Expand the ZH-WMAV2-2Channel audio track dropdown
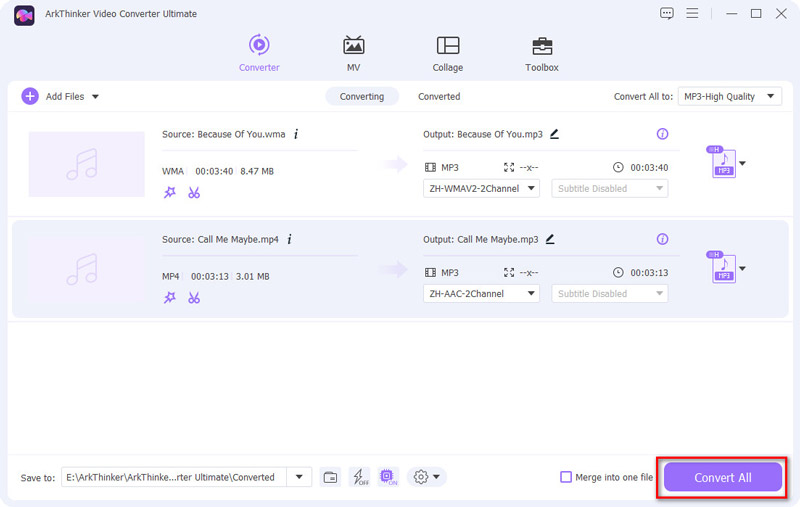Screen dimensions: 800x507 481,188
